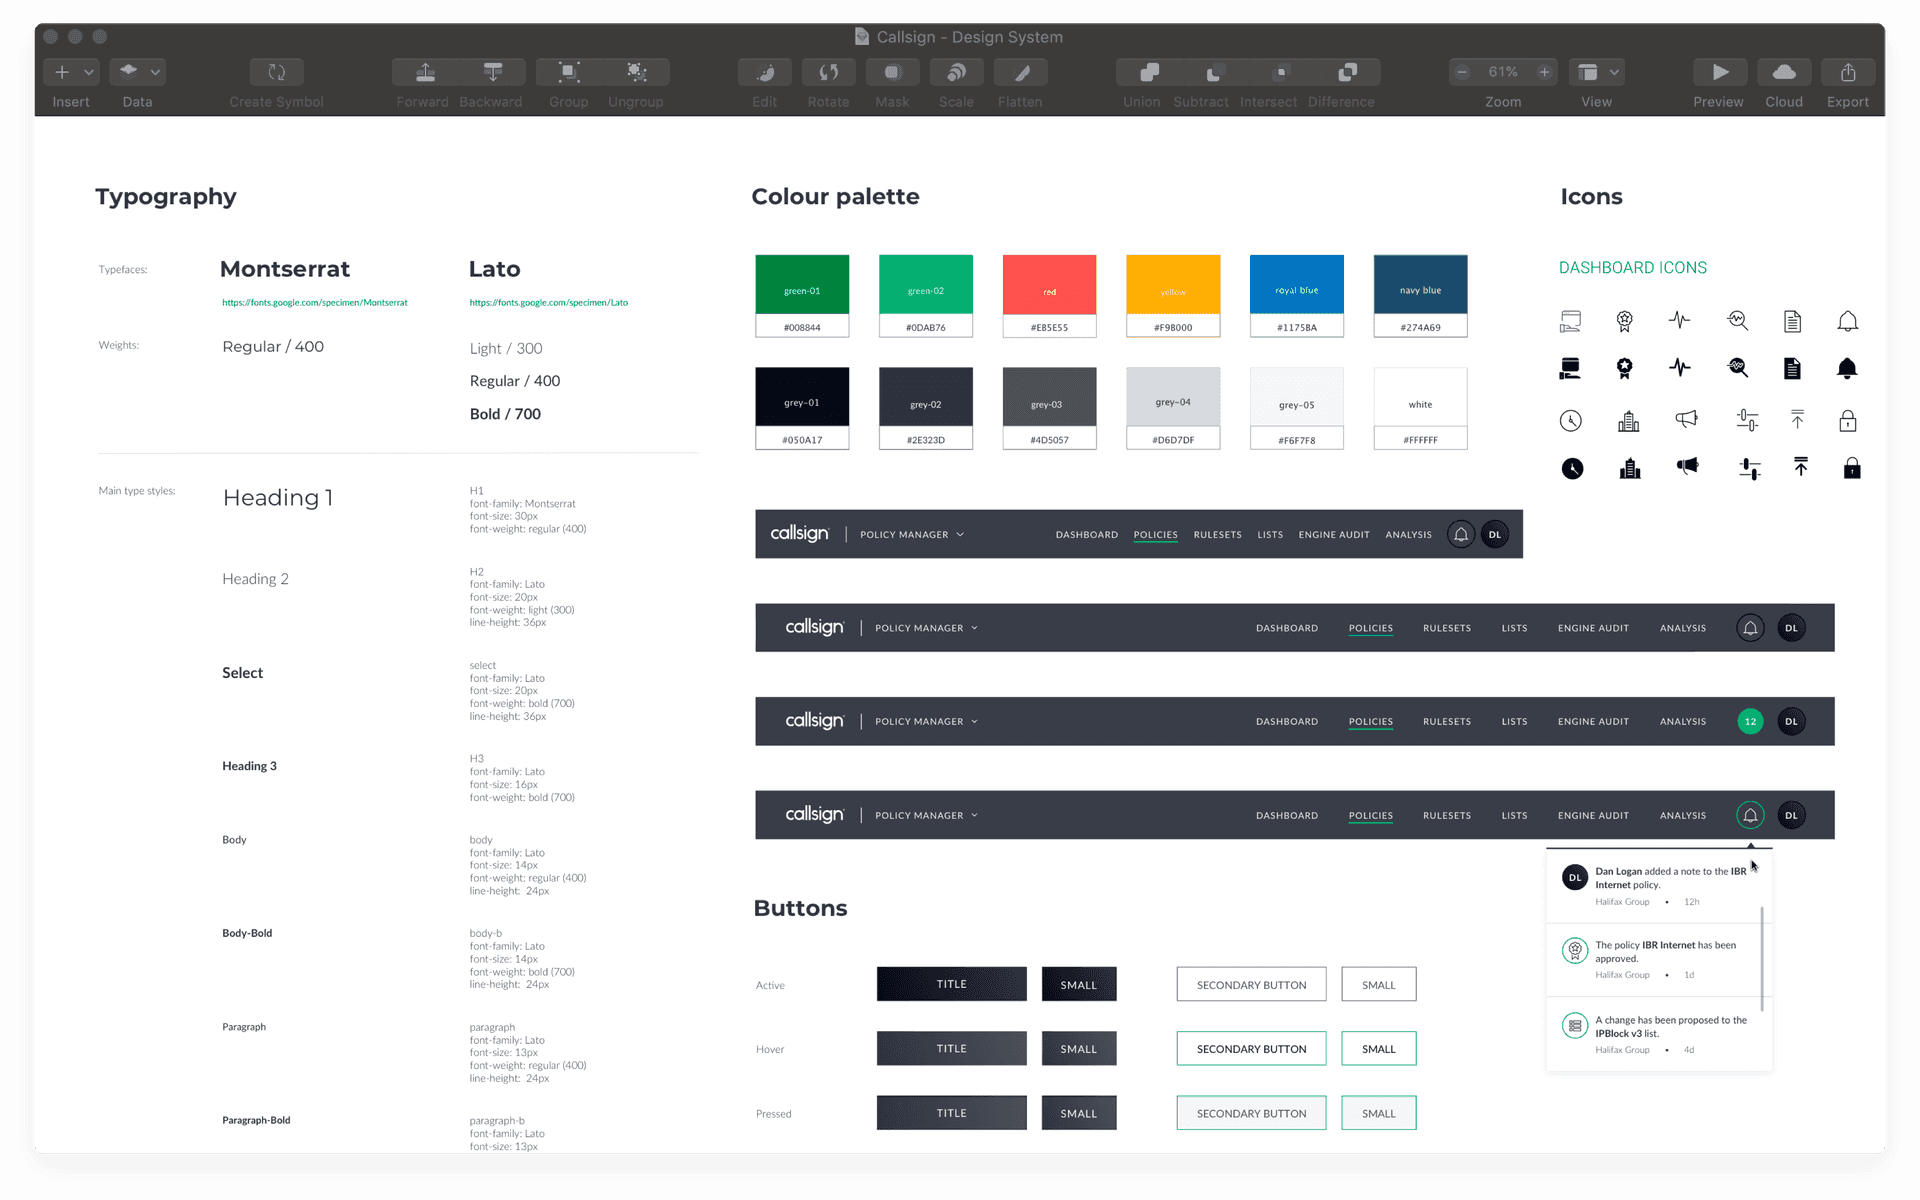Click the Export button
The image size is (1920, 1200).
click(1847, 72)
